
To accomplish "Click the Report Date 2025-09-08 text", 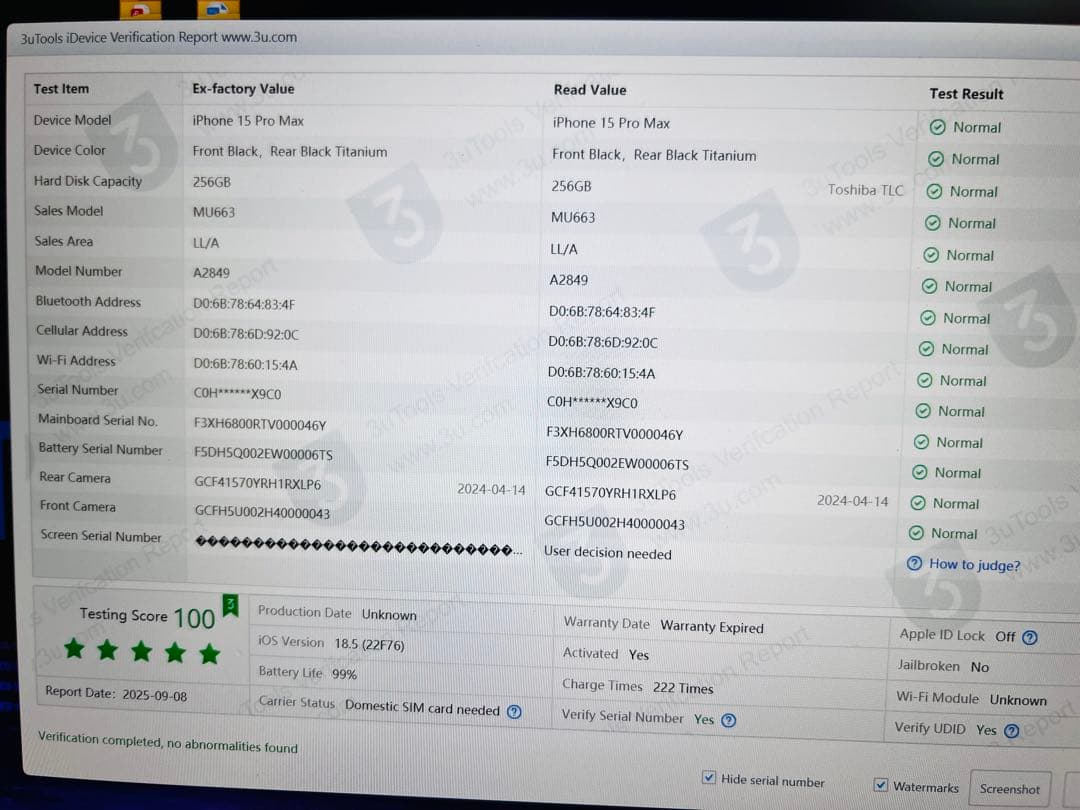I will 116,694.
